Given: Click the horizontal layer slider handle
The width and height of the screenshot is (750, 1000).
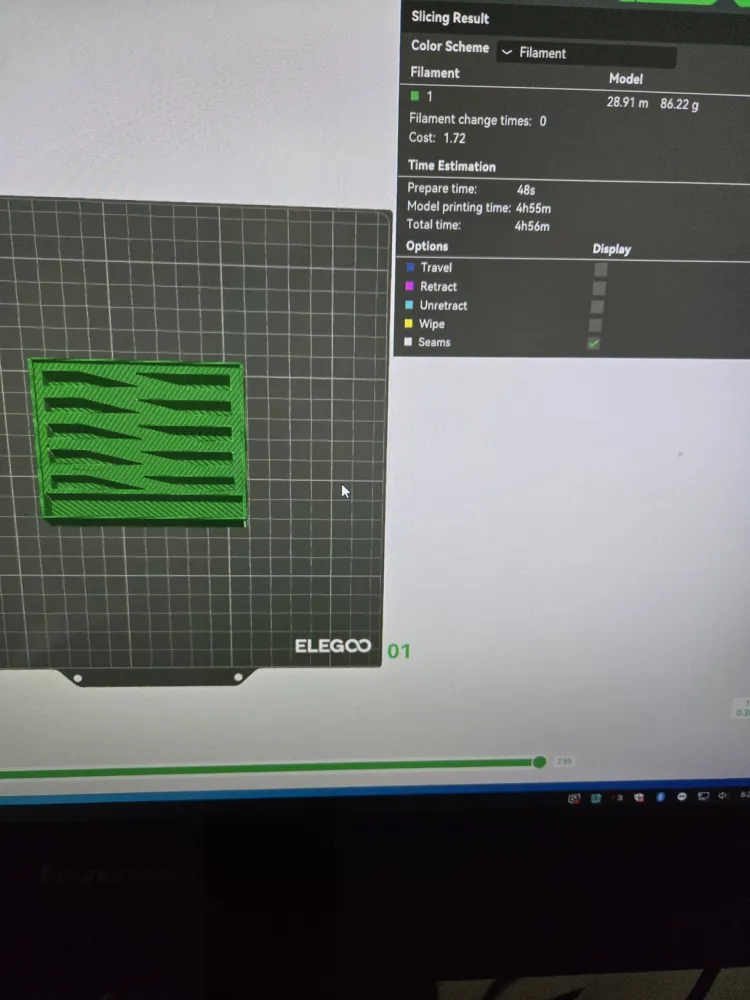Looking at the screenshot, I should 540,761.
